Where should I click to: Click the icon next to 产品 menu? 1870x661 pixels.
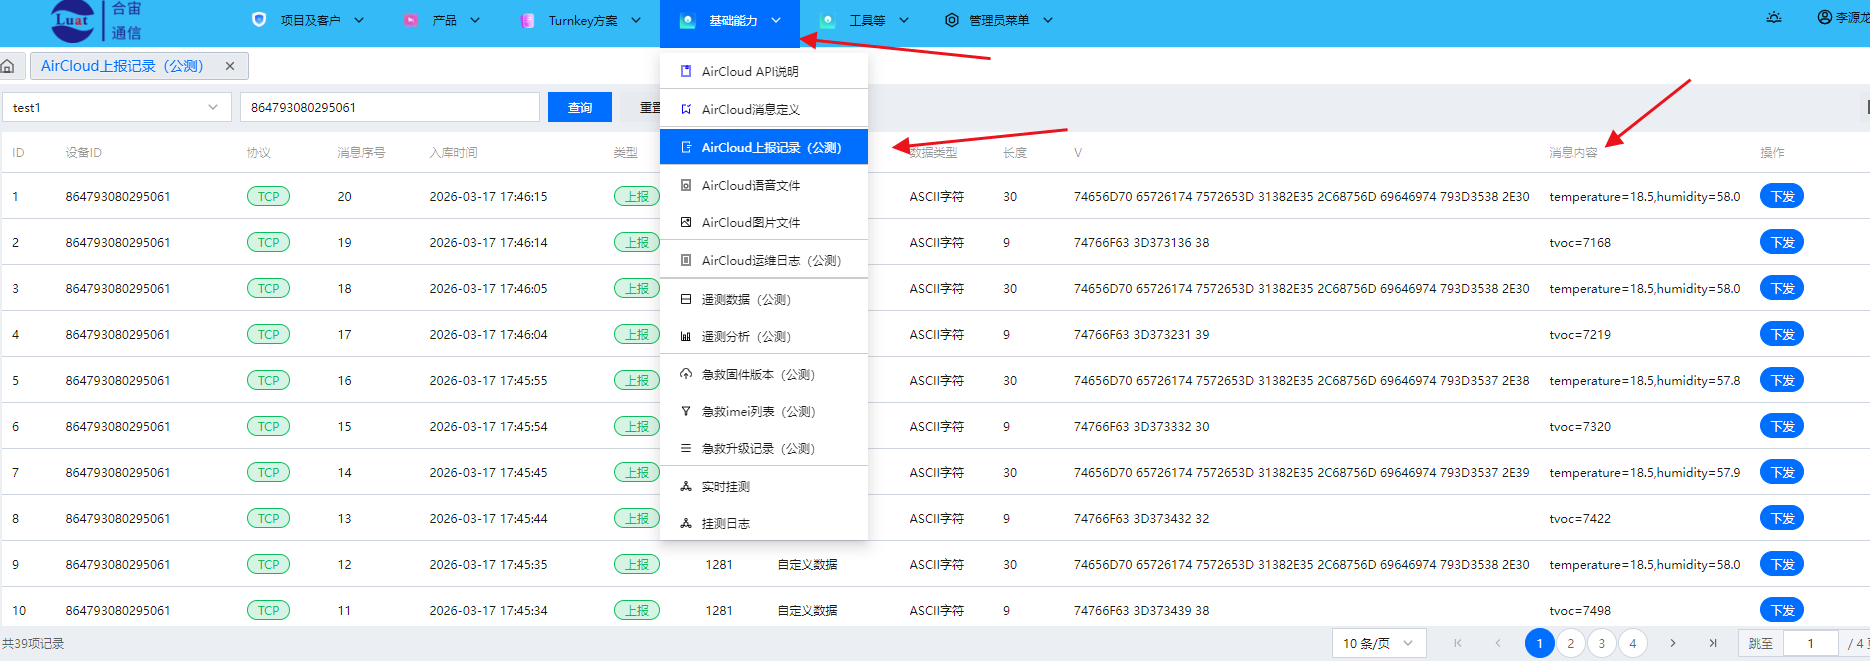[x=411, y=20]
